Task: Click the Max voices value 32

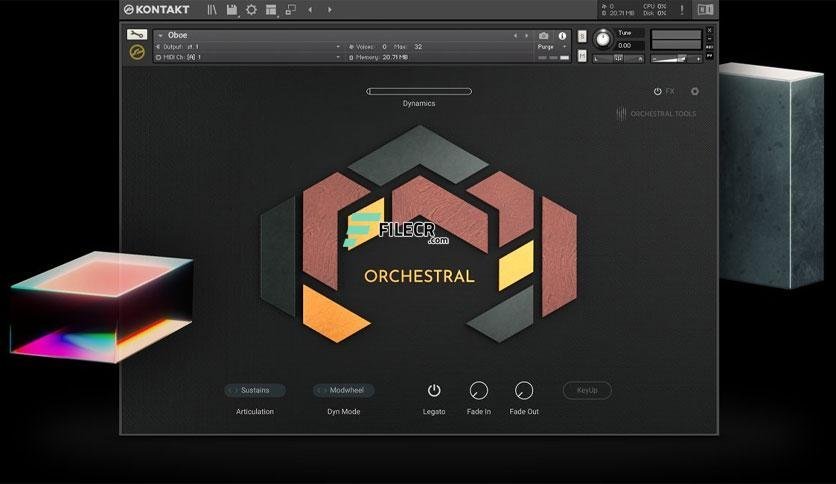Action: tap(418, 47)
